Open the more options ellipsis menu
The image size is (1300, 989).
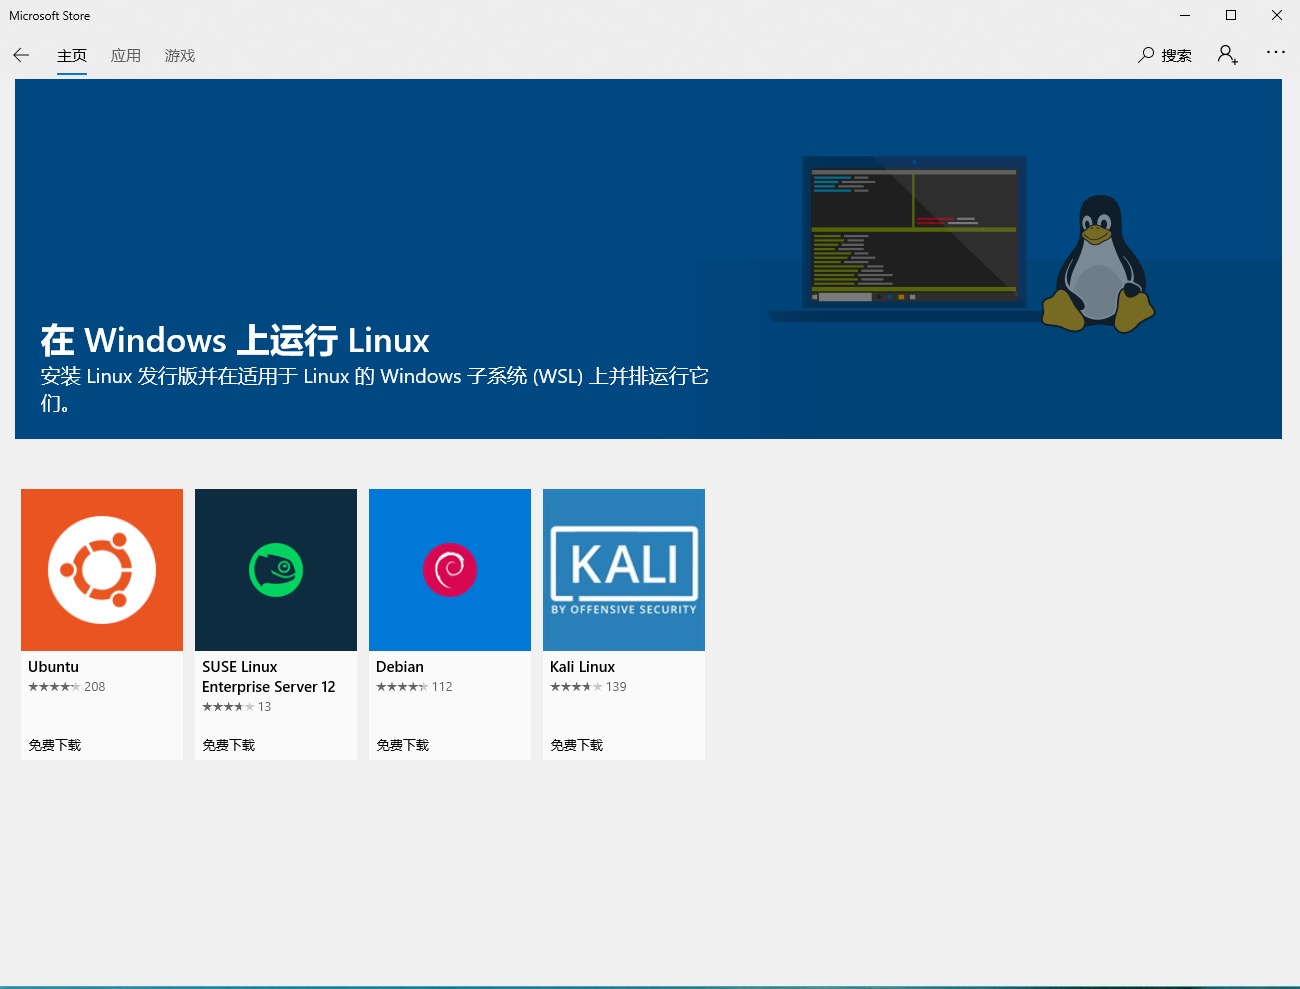(1276, 52)
